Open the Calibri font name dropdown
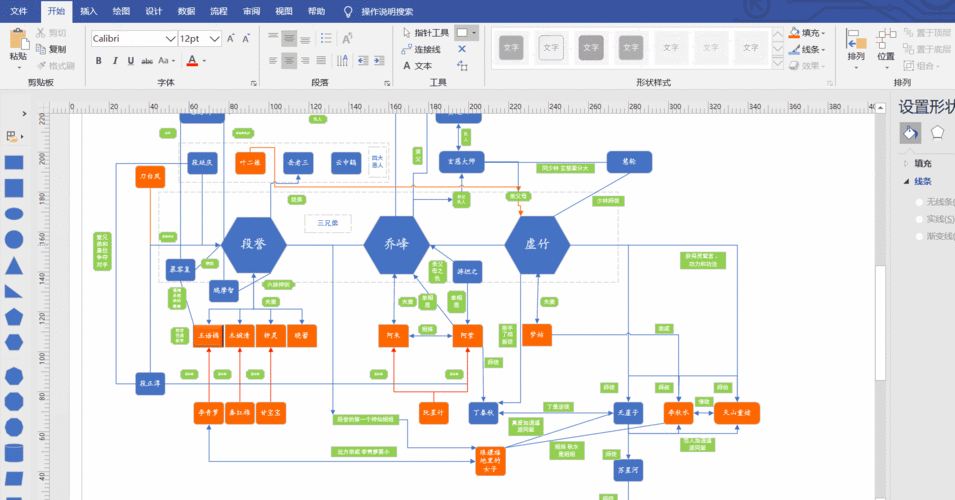Image resolution: width=955 pixels, height=500 pixels. pos(170,38)
